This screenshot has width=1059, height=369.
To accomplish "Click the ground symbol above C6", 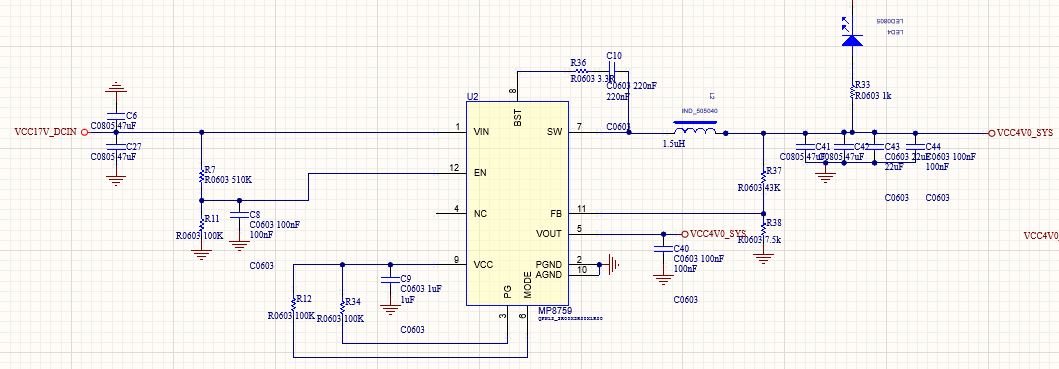I will click(x=115, y=88).
